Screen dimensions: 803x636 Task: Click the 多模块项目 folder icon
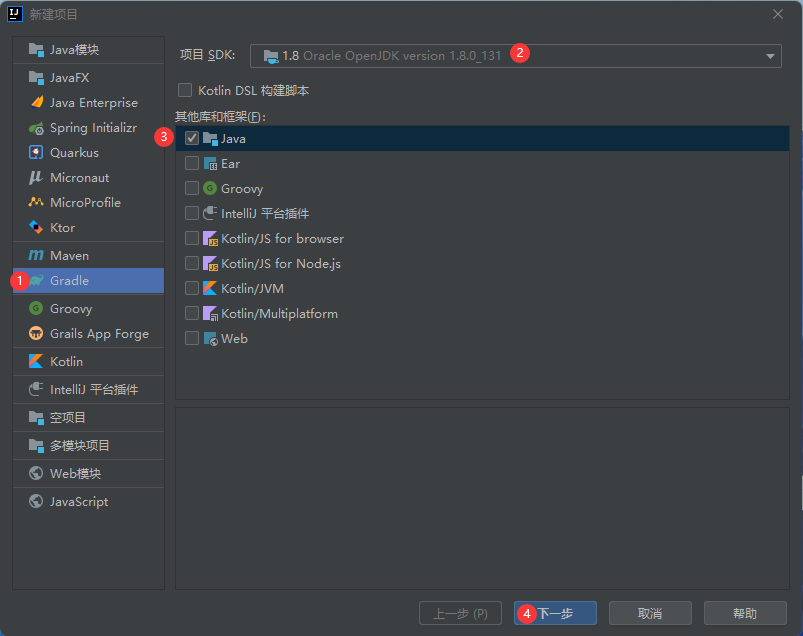point(36,446)
